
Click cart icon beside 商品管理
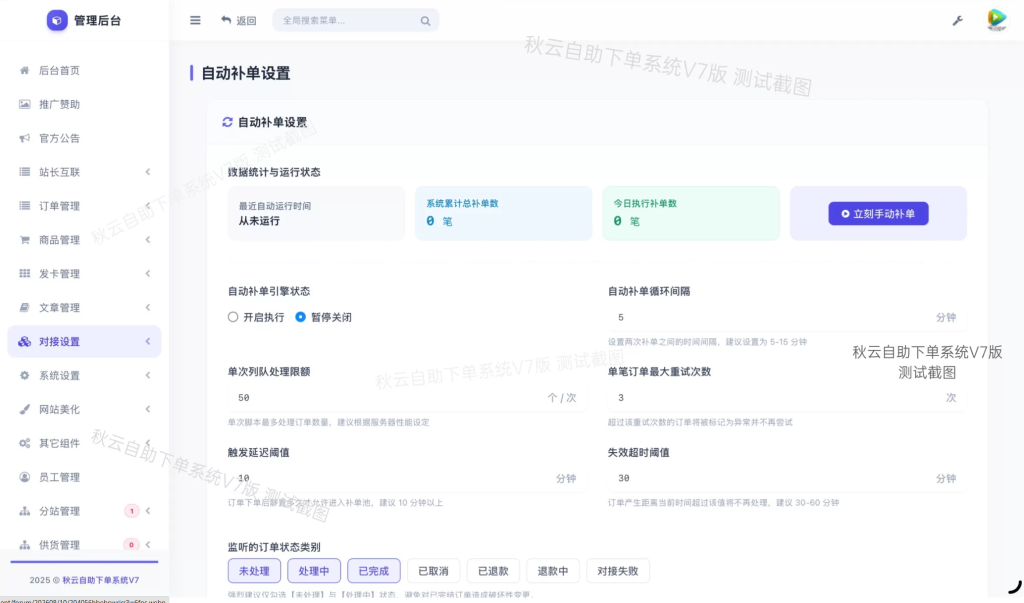pos(24,240)
